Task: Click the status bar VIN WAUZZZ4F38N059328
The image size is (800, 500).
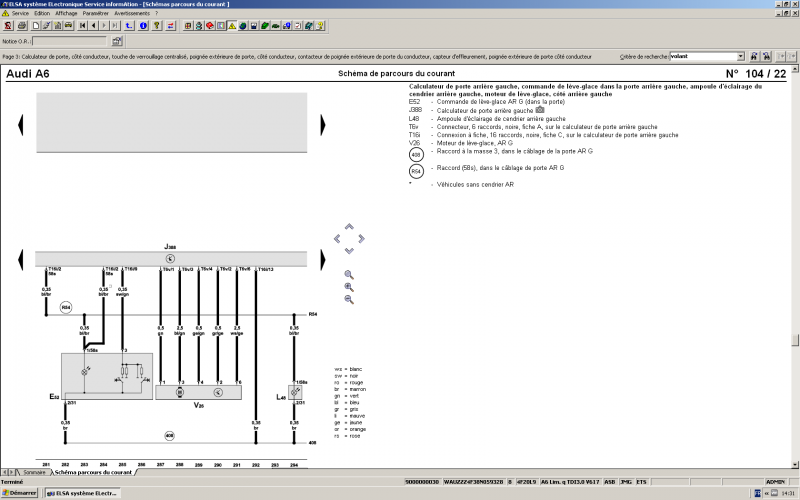Action: 473,482
